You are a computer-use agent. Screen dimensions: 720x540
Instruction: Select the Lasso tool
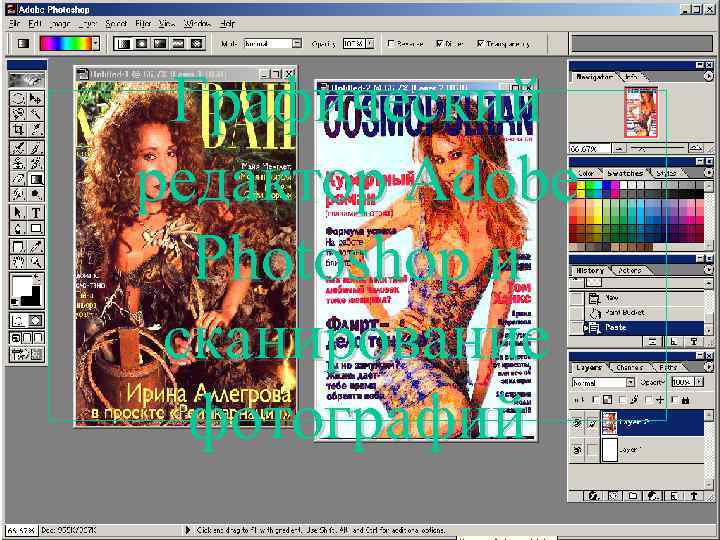[x=18, y=114]
